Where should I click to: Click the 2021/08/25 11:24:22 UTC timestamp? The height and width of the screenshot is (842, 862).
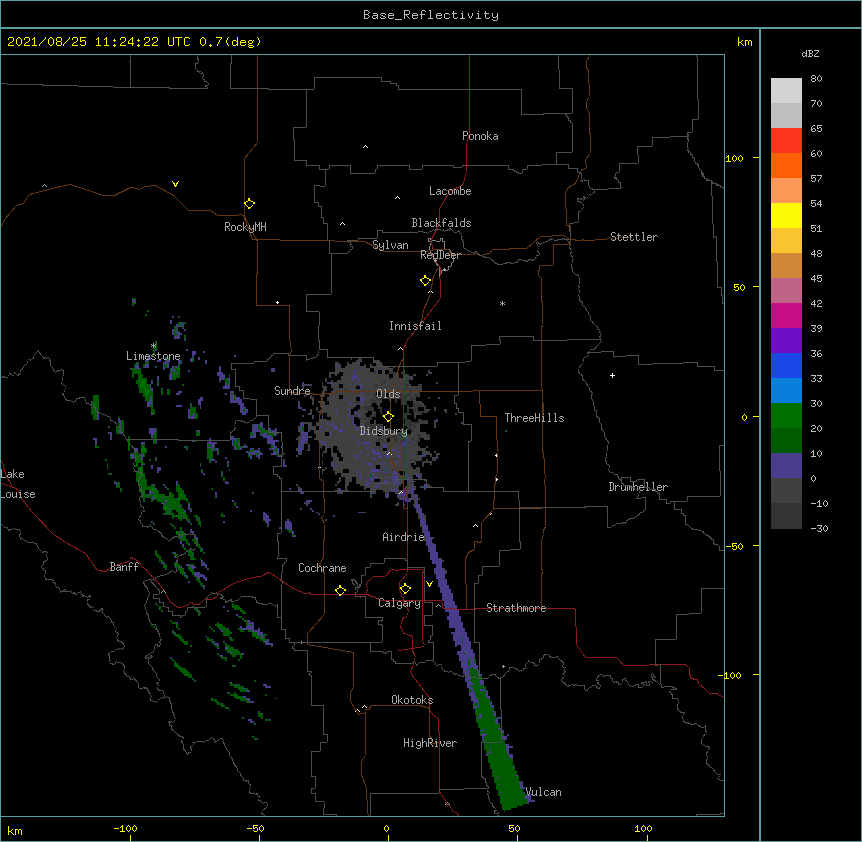(x=99, y=42)
